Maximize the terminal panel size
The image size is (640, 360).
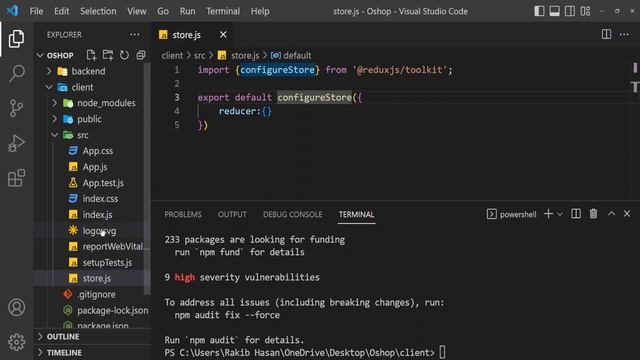tap(611, 214)
